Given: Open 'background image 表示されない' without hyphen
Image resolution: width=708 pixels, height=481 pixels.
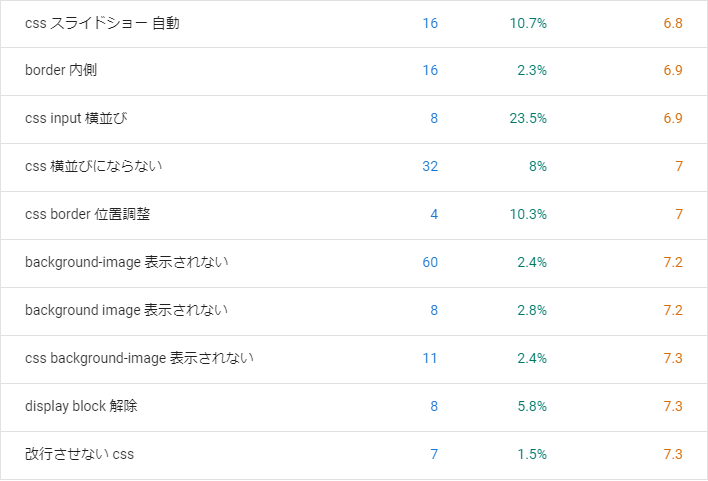Looking at the screenshot, I should 354,311.
